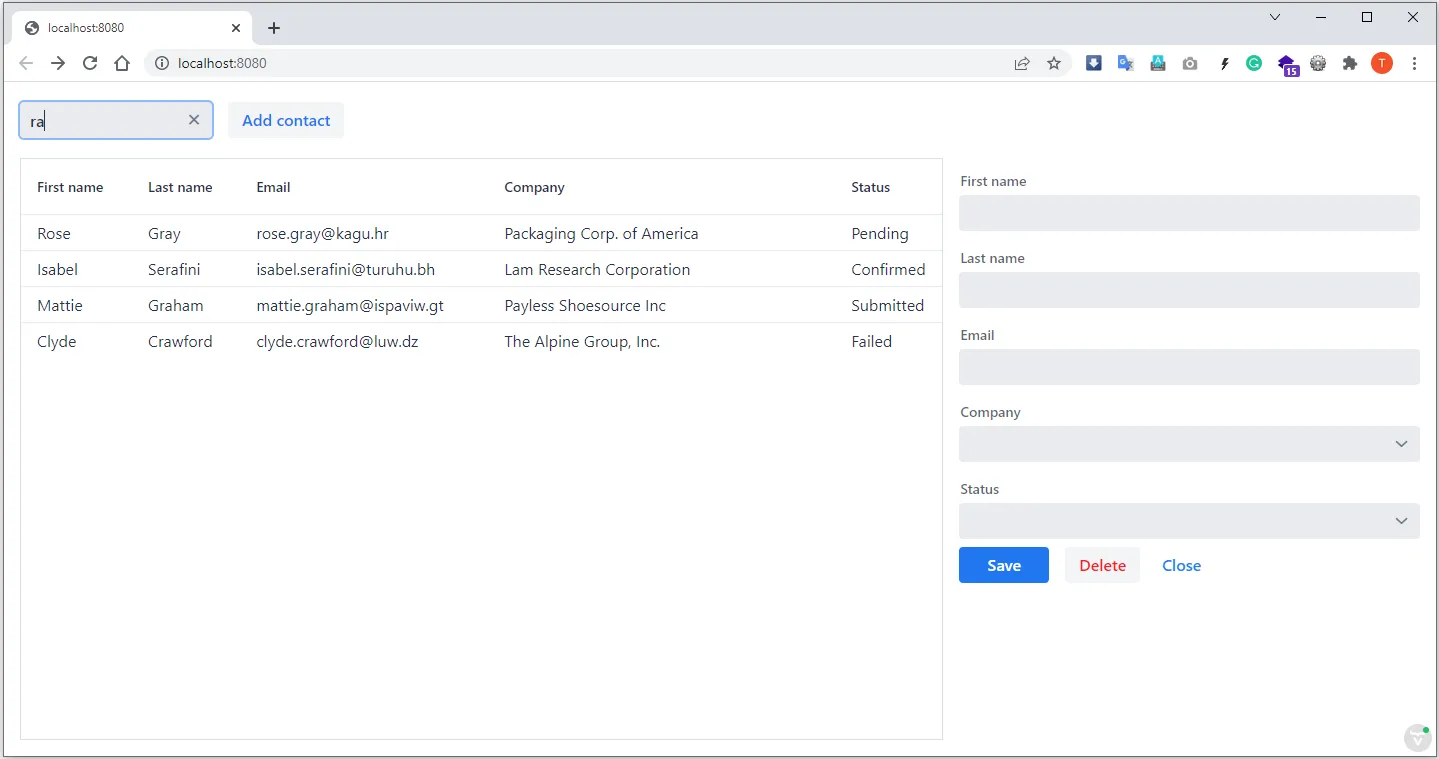Save the contact form
1439x759 pixels.
1003,565
